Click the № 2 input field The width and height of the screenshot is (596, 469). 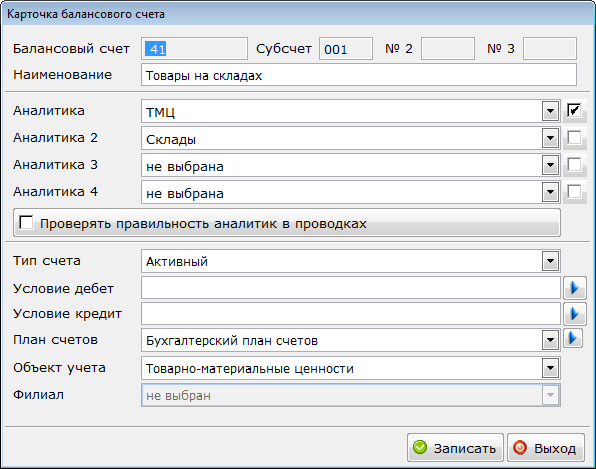click(x=448, y=49)
